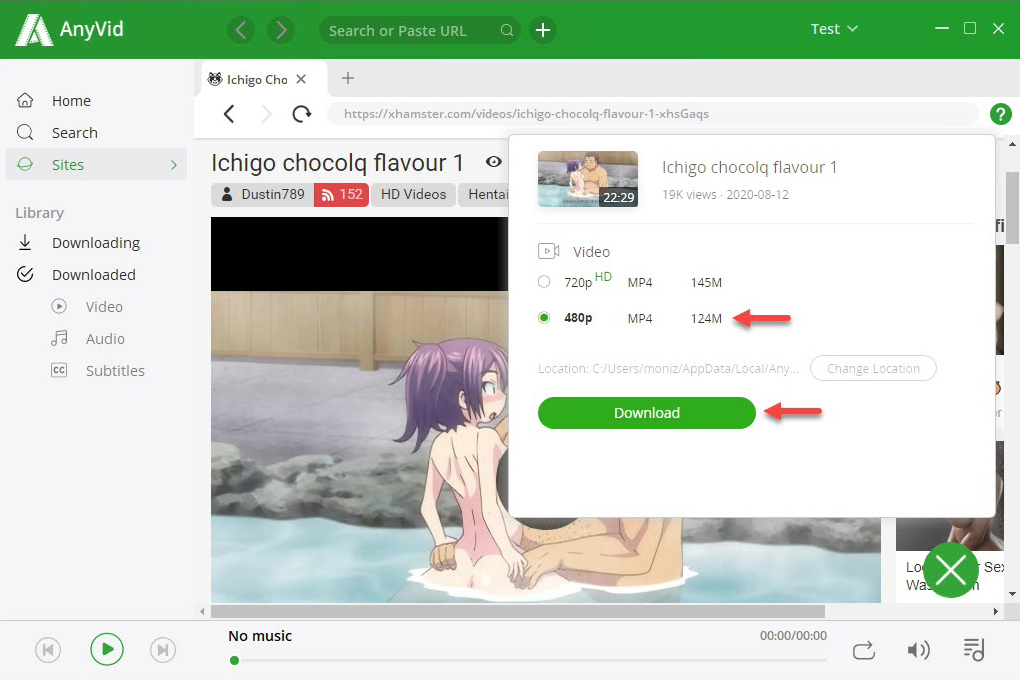The image size is (1020, 680).
Task: Switch to the Ichigo Cho tab
Action: 256,79
